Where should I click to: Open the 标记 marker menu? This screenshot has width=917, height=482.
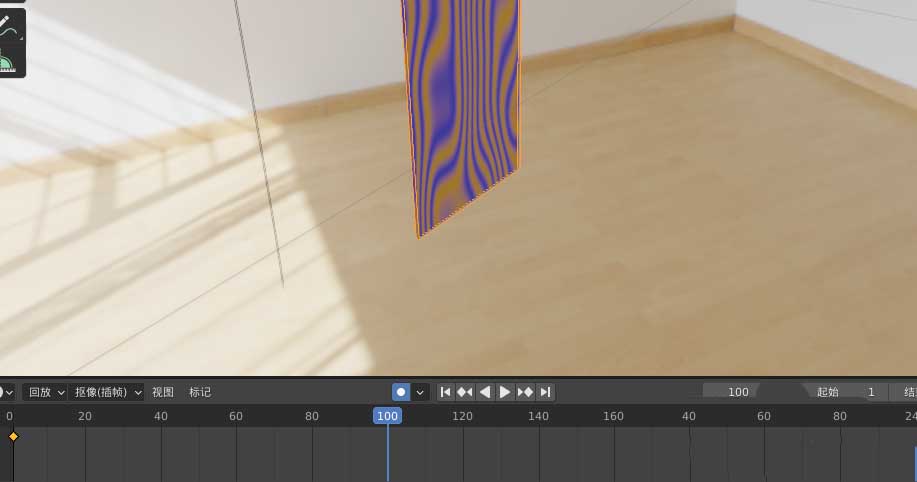200,392
